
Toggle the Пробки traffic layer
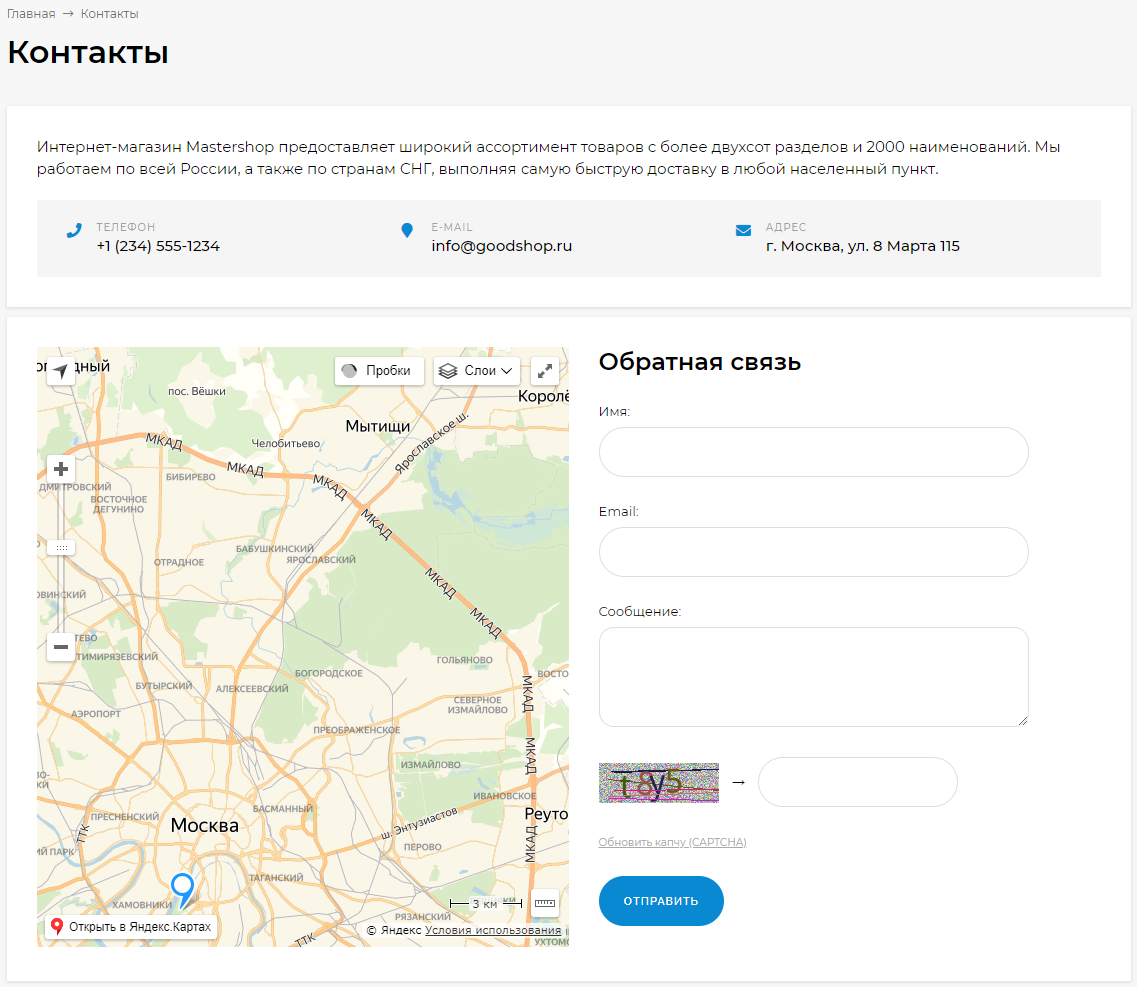click(x=379, y=371)
